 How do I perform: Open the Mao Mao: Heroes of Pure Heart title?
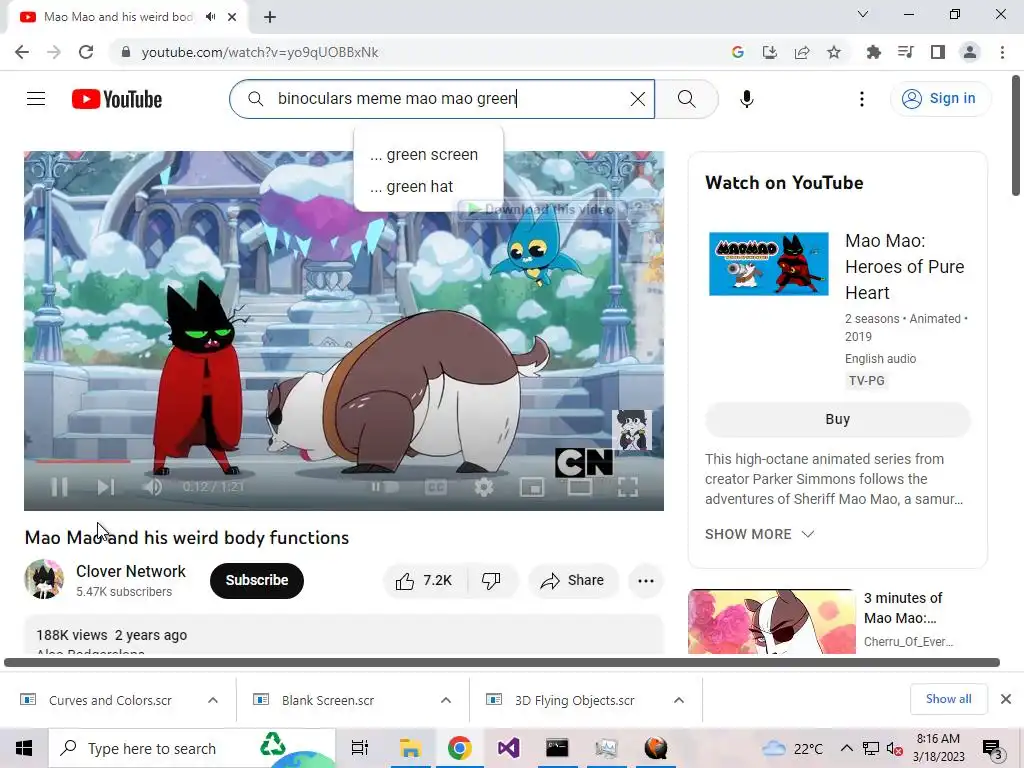click(x=904, y=266)
